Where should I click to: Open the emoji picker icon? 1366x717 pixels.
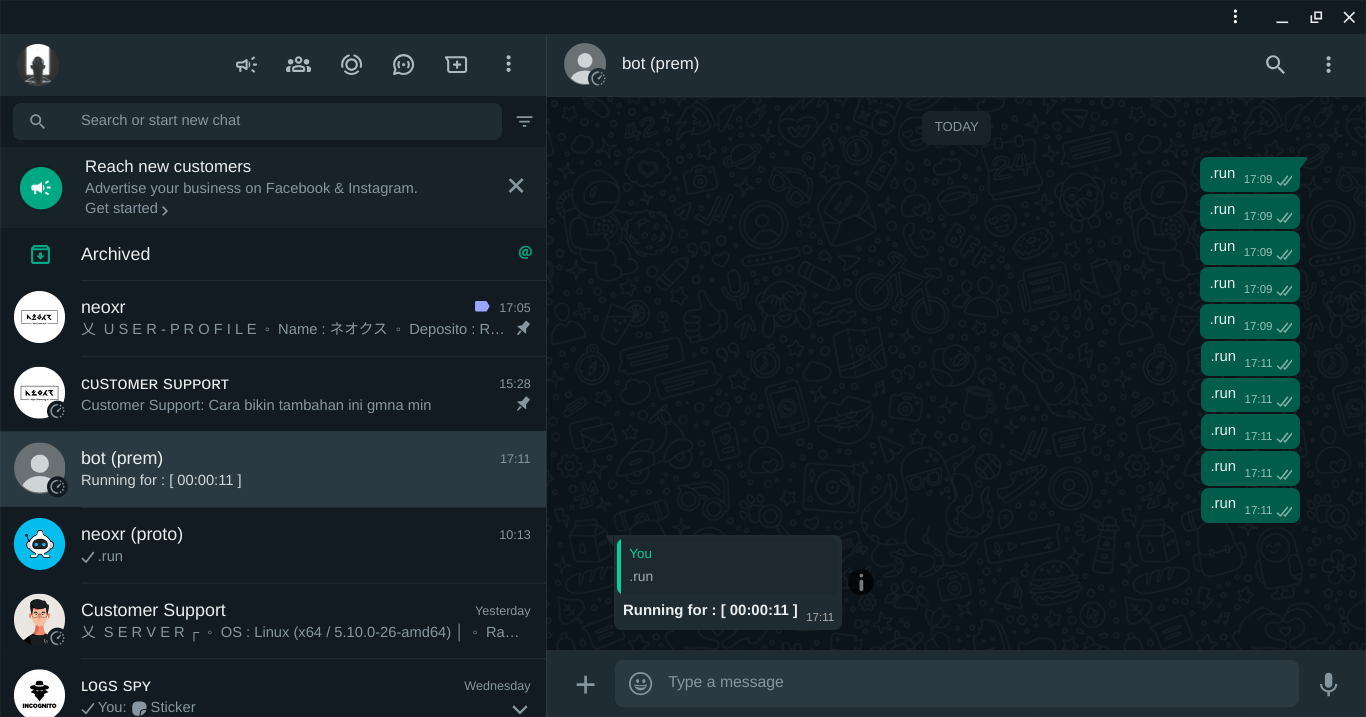click(x=640, y=683)
